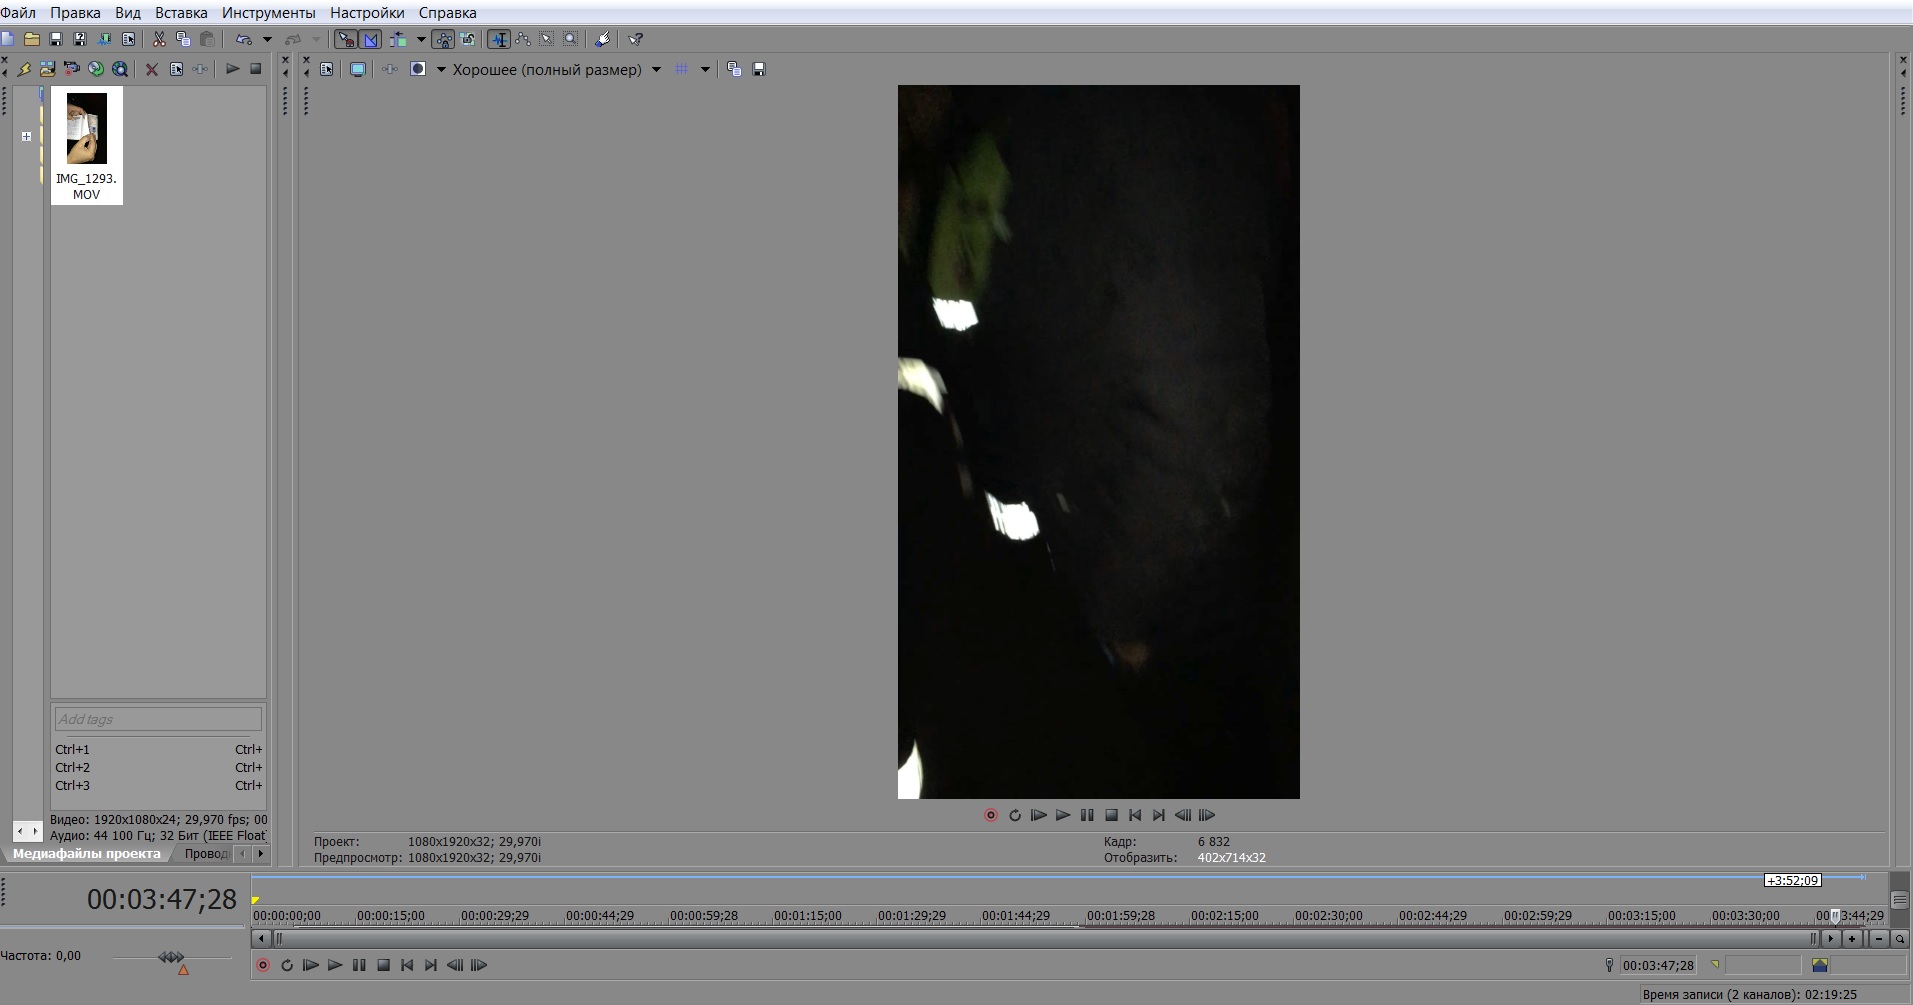Open Project Video Properties in the preview toolbar

tap(327, 69)
